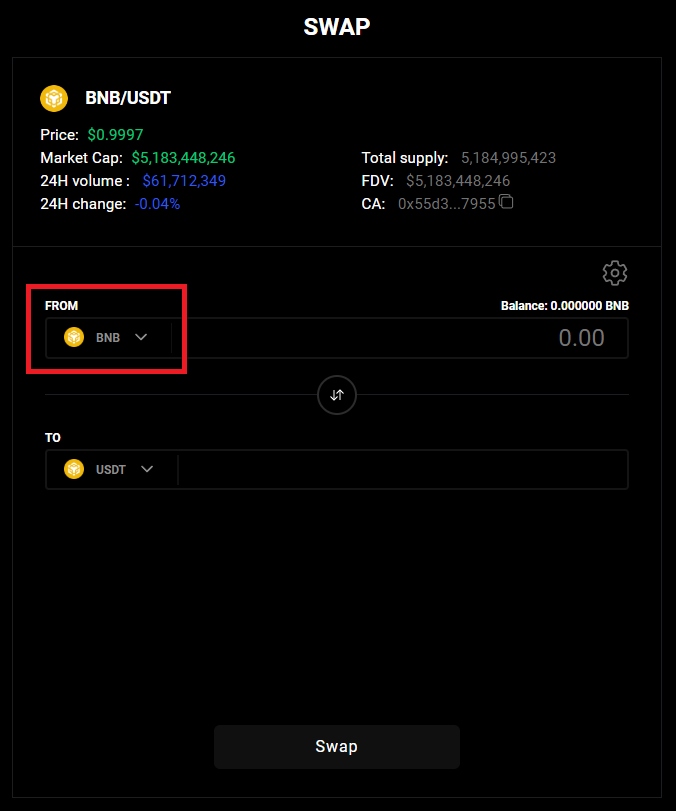Click the BNB/USDT pair coin logo

pyautogui.click(x=53, y=98)
